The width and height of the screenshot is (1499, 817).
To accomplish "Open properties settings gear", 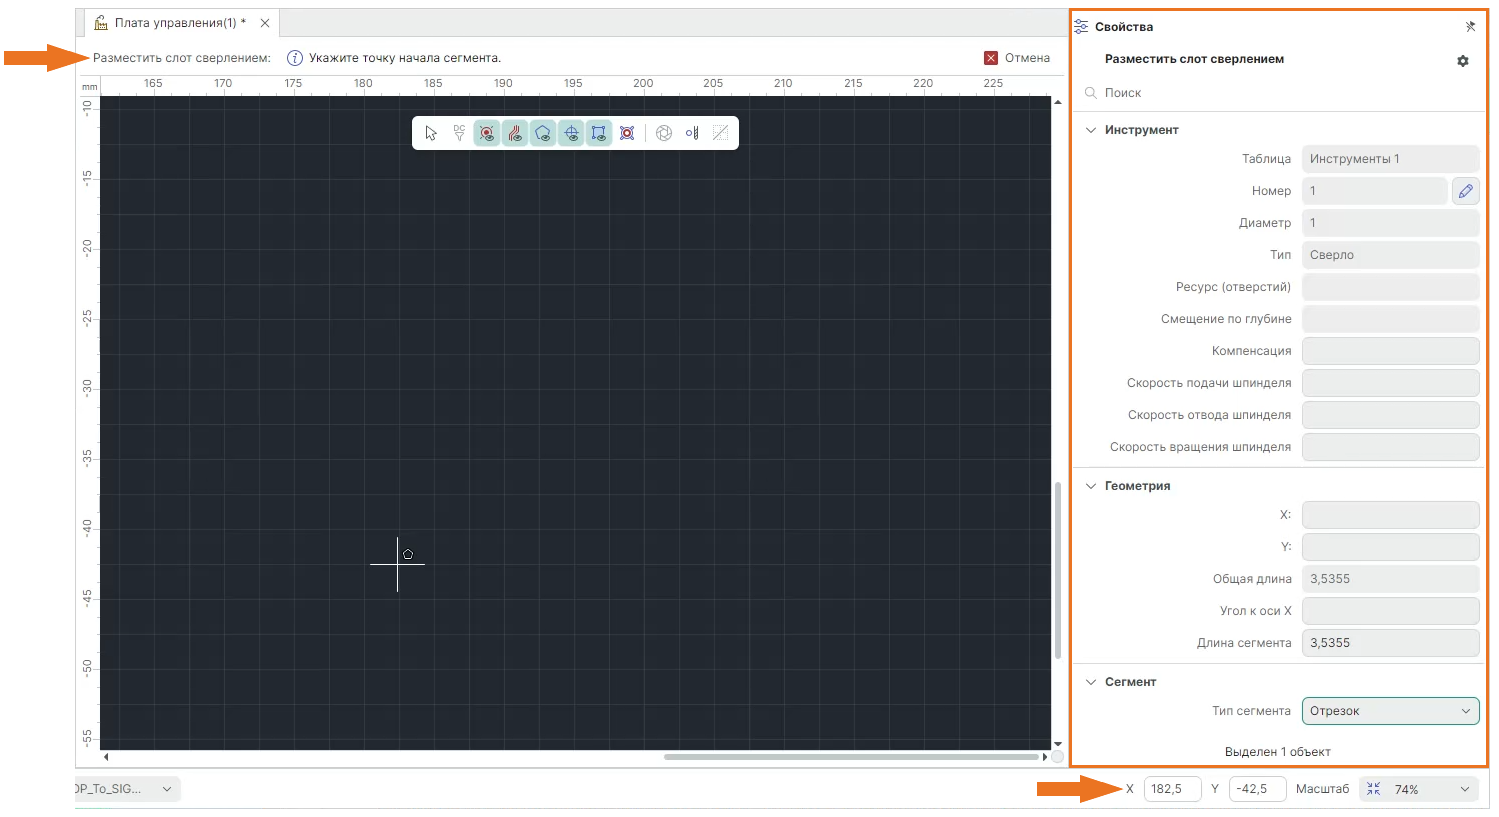I will click(1463, 61).
